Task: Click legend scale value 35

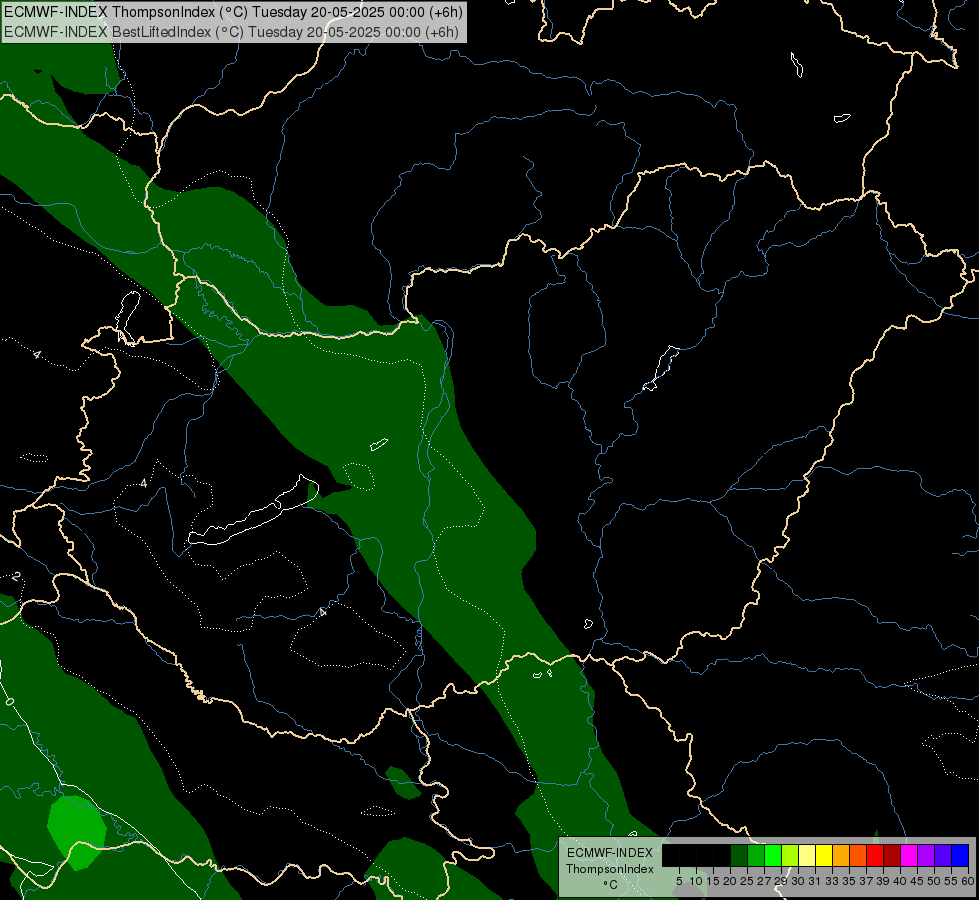Action: 849,881
